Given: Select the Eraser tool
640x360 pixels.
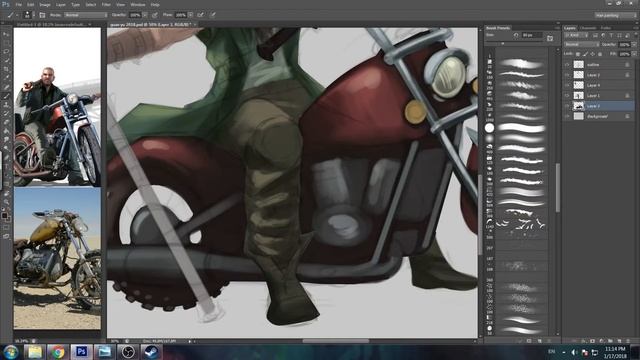Looking at the screenshot, I should click(6, 122).
